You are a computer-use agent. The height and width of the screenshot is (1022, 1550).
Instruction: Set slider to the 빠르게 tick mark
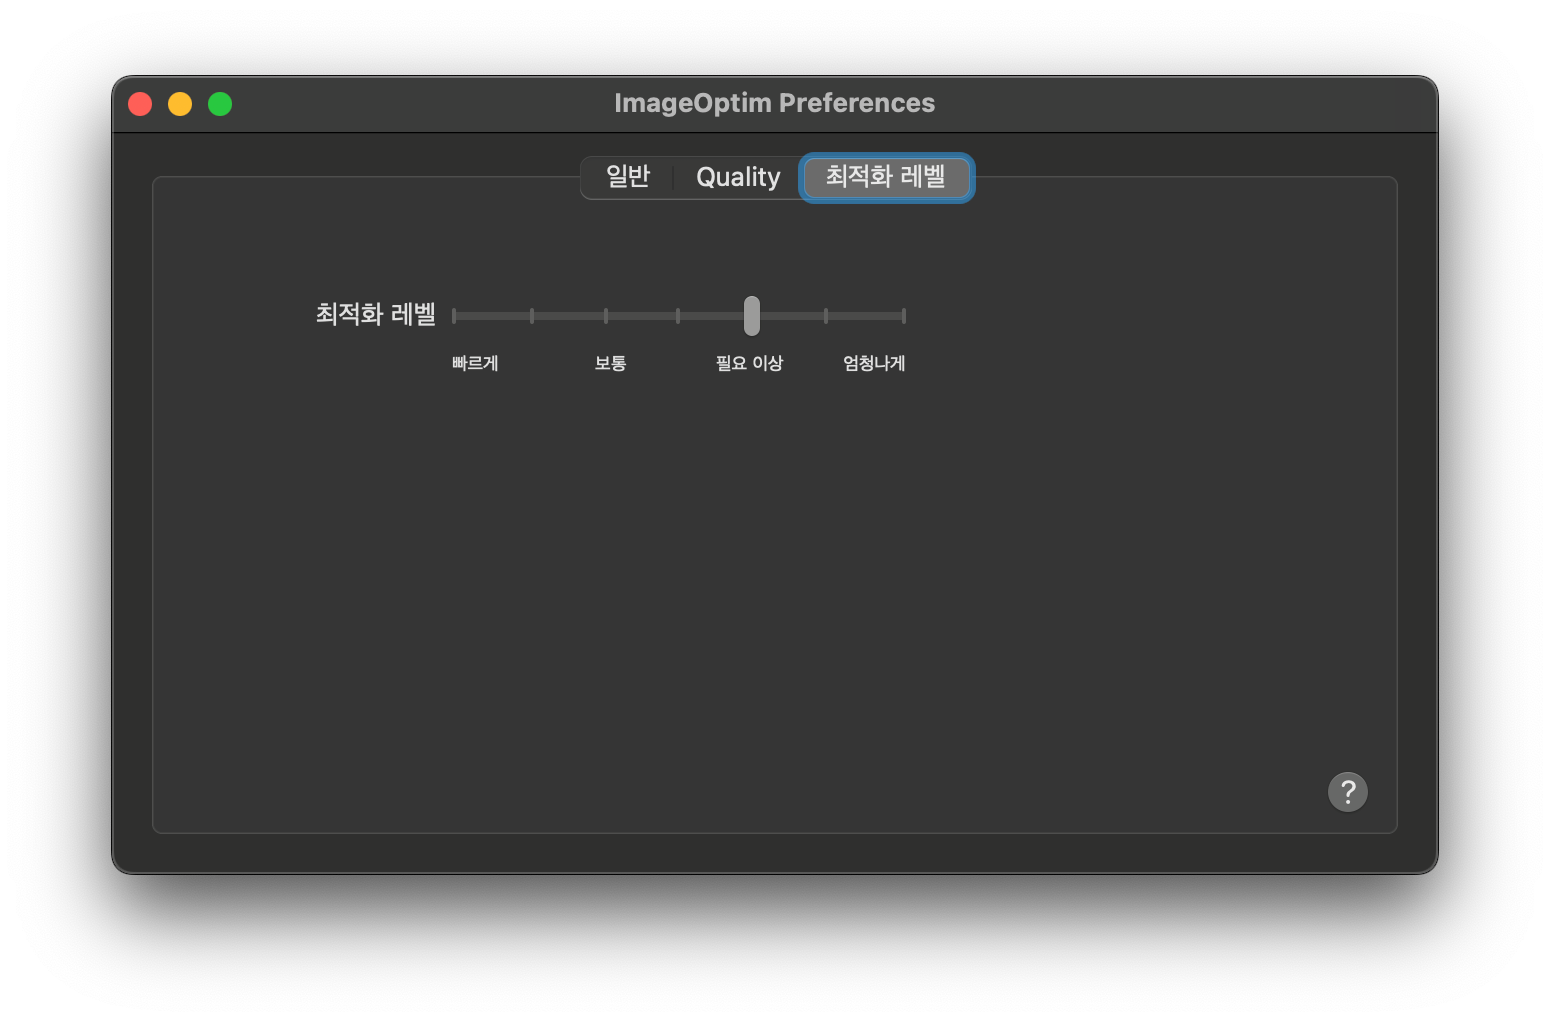point(454,316)
